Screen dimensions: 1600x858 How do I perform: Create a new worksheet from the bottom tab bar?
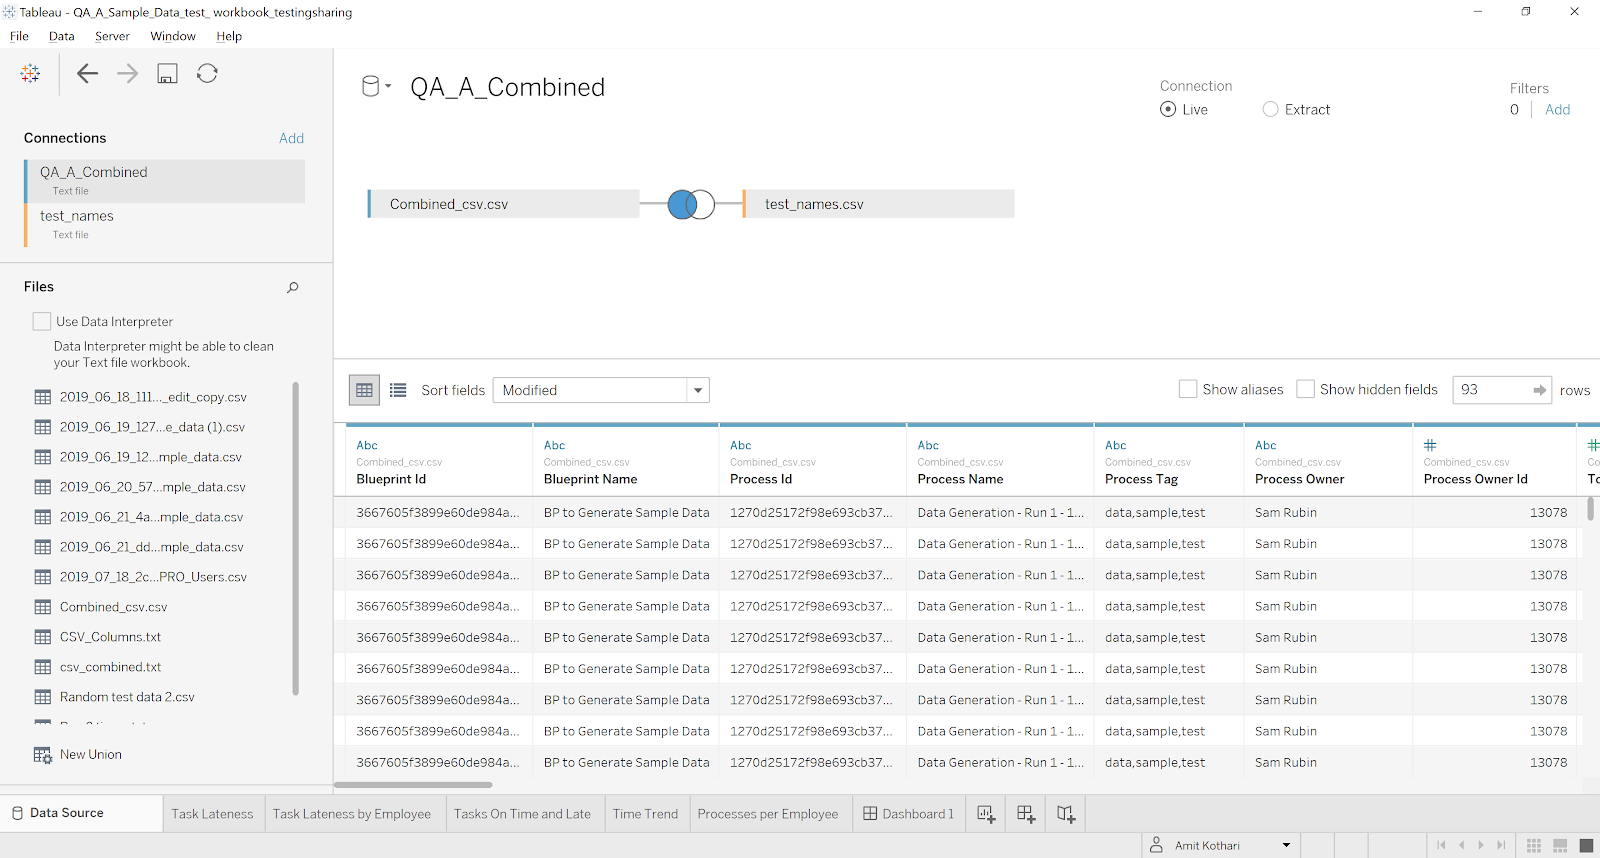pyautogui.click(x=986, y=814)
